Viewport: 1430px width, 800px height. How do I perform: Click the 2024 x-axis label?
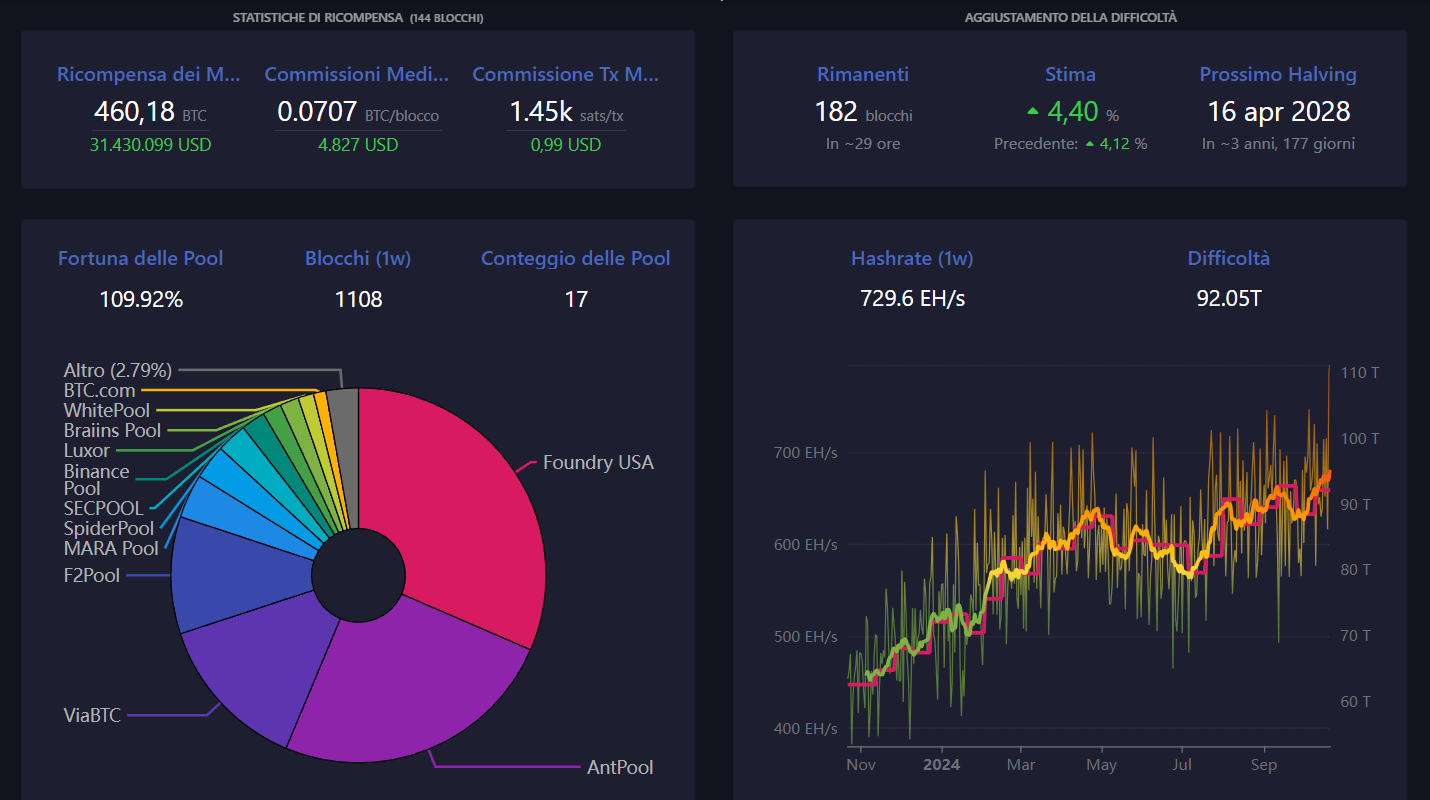point(941,765)
